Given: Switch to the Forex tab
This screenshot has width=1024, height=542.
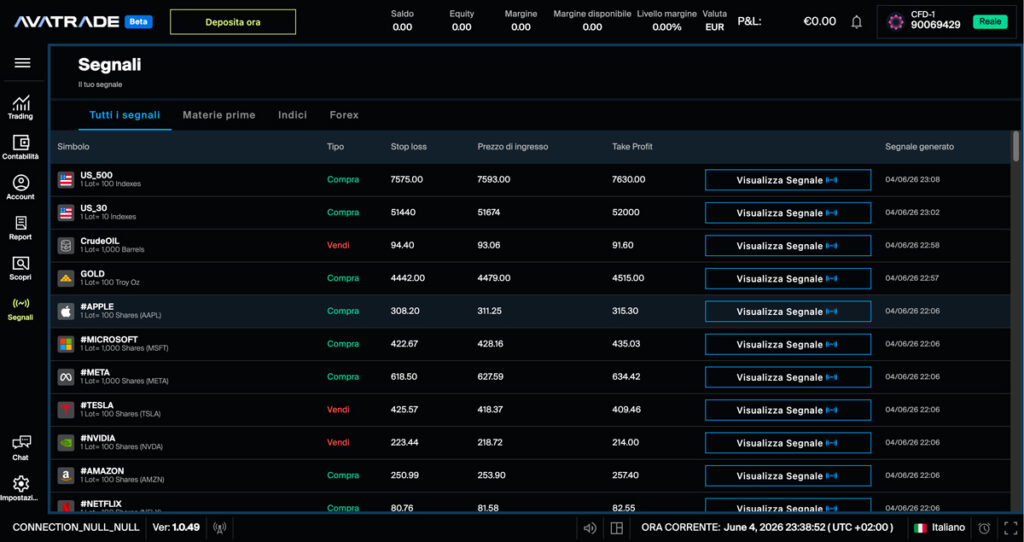Looking at the screenshot, I should pyautogui.click(x=344, y=115).
